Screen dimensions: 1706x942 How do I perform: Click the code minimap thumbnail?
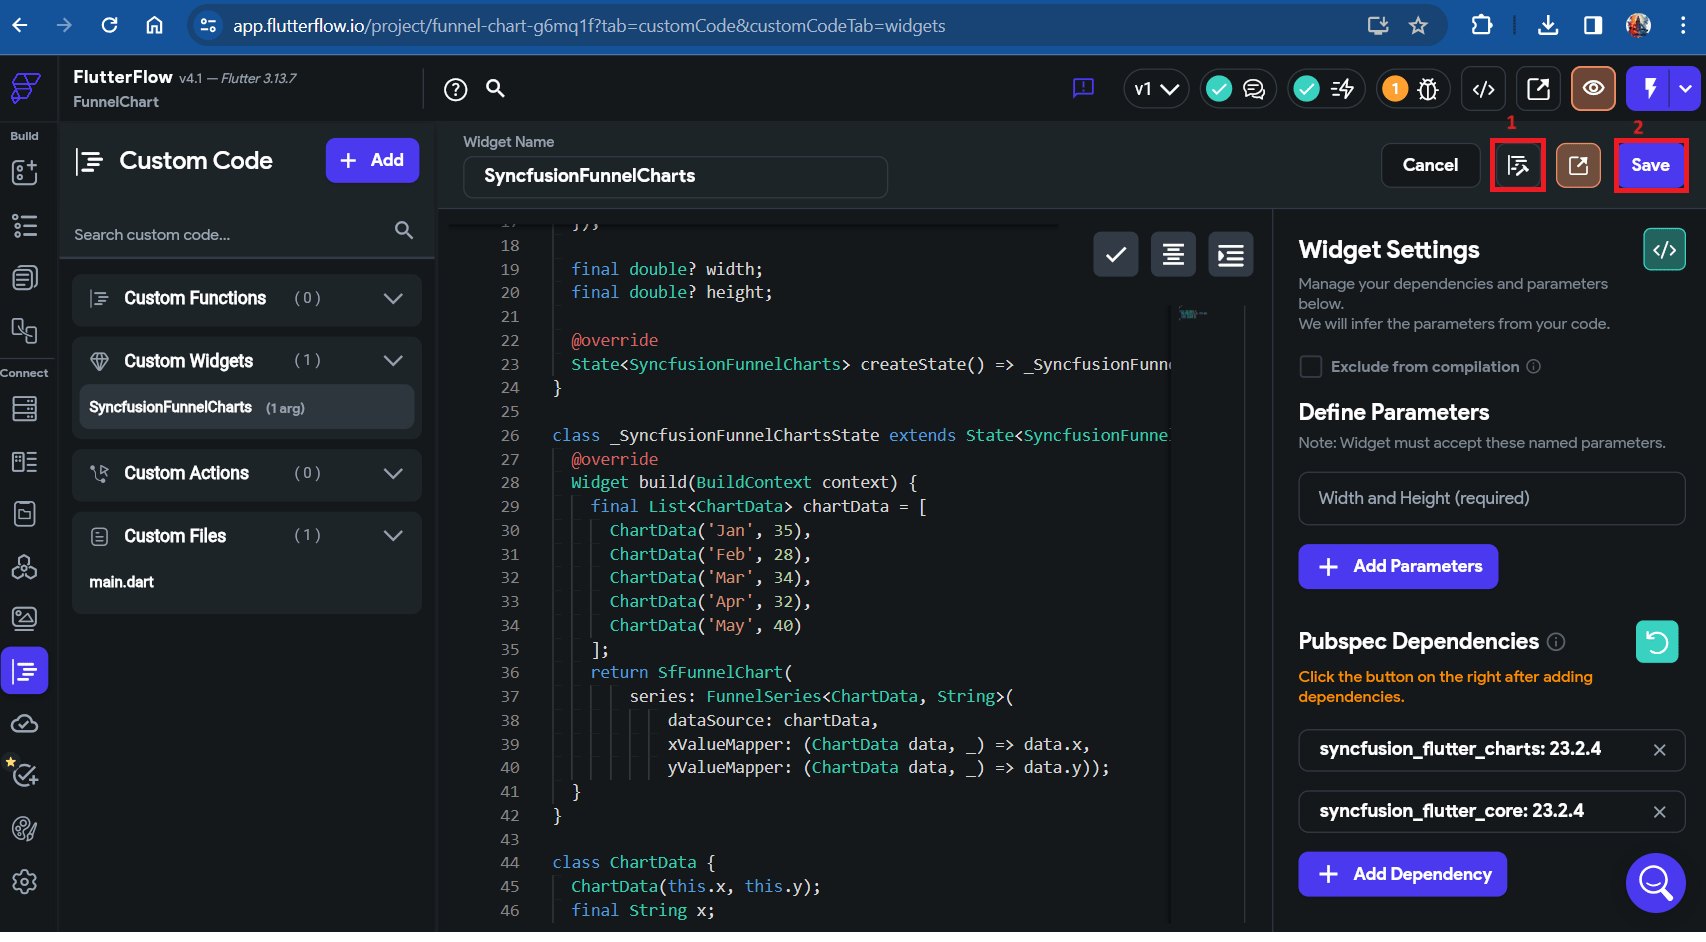coord(1192,314)
